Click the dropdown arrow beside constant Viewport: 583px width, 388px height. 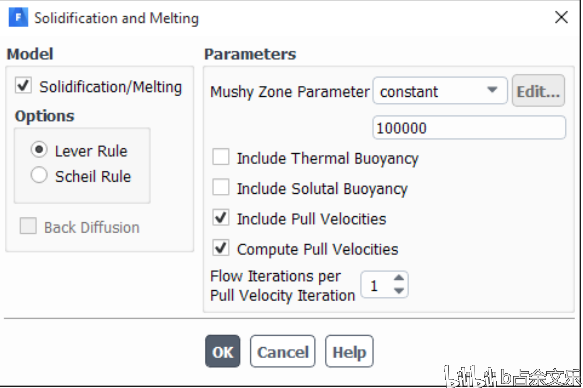(x=492, y=90)
